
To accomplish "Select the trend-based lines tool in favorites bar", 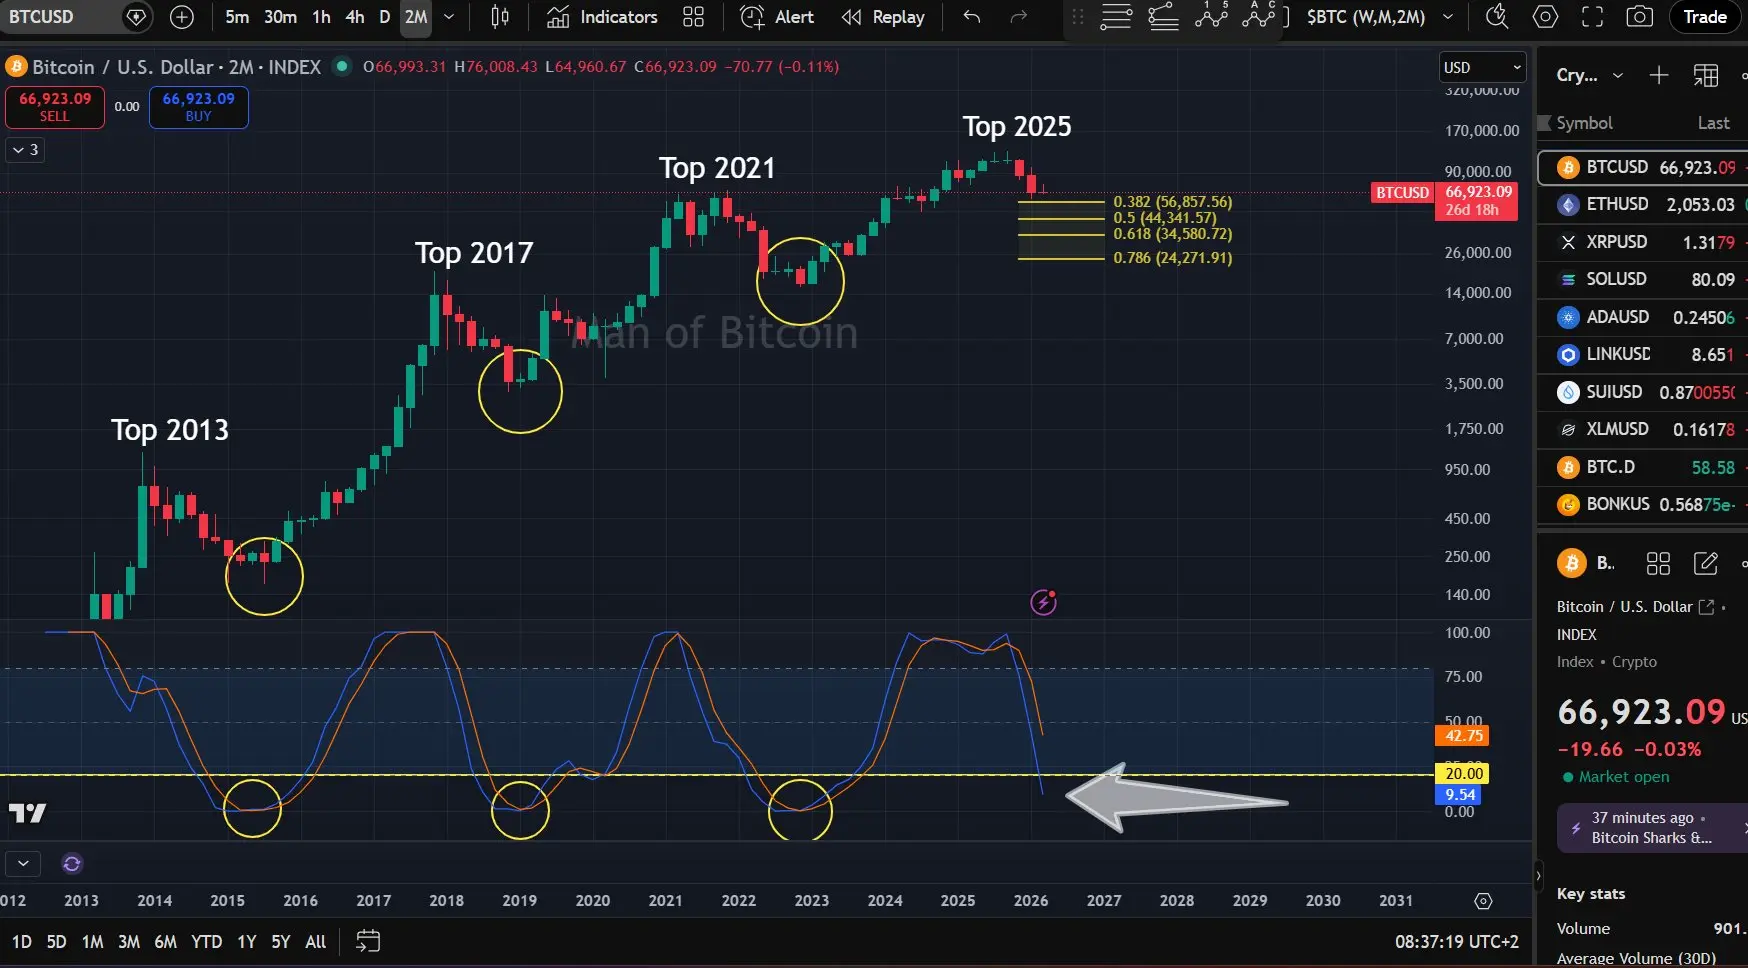I will point(1163,17).
